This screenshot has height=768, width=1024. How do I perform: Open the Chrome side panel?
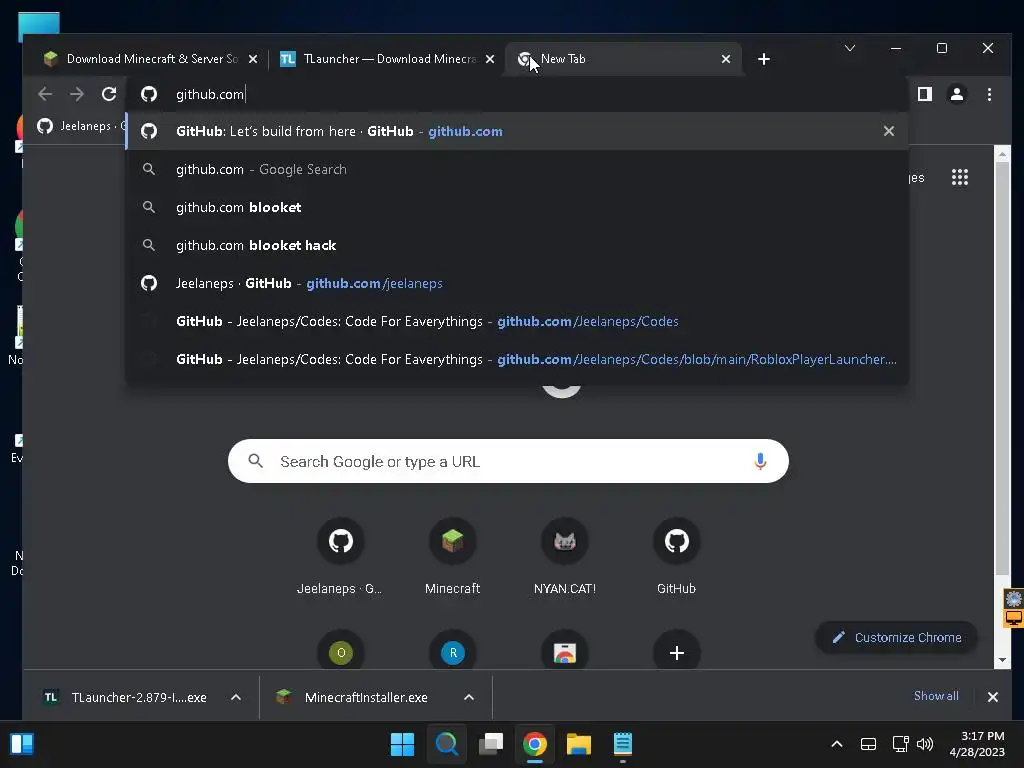(925, 94)
